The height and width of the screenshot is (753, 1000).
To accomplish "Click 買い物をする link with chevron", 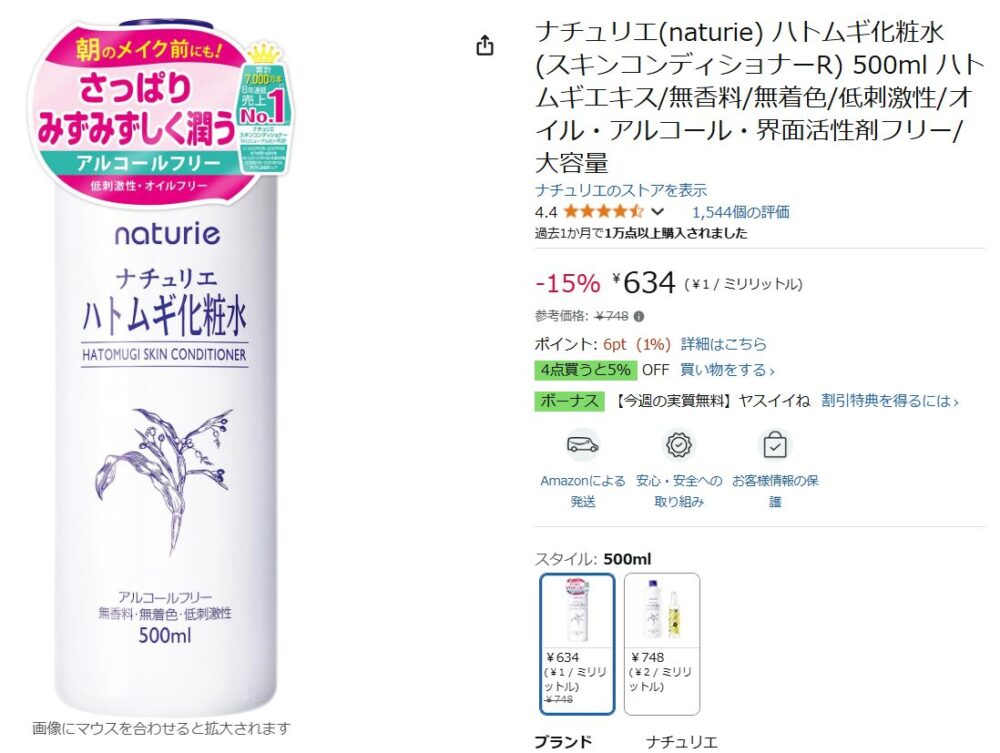I will (727, 370).
